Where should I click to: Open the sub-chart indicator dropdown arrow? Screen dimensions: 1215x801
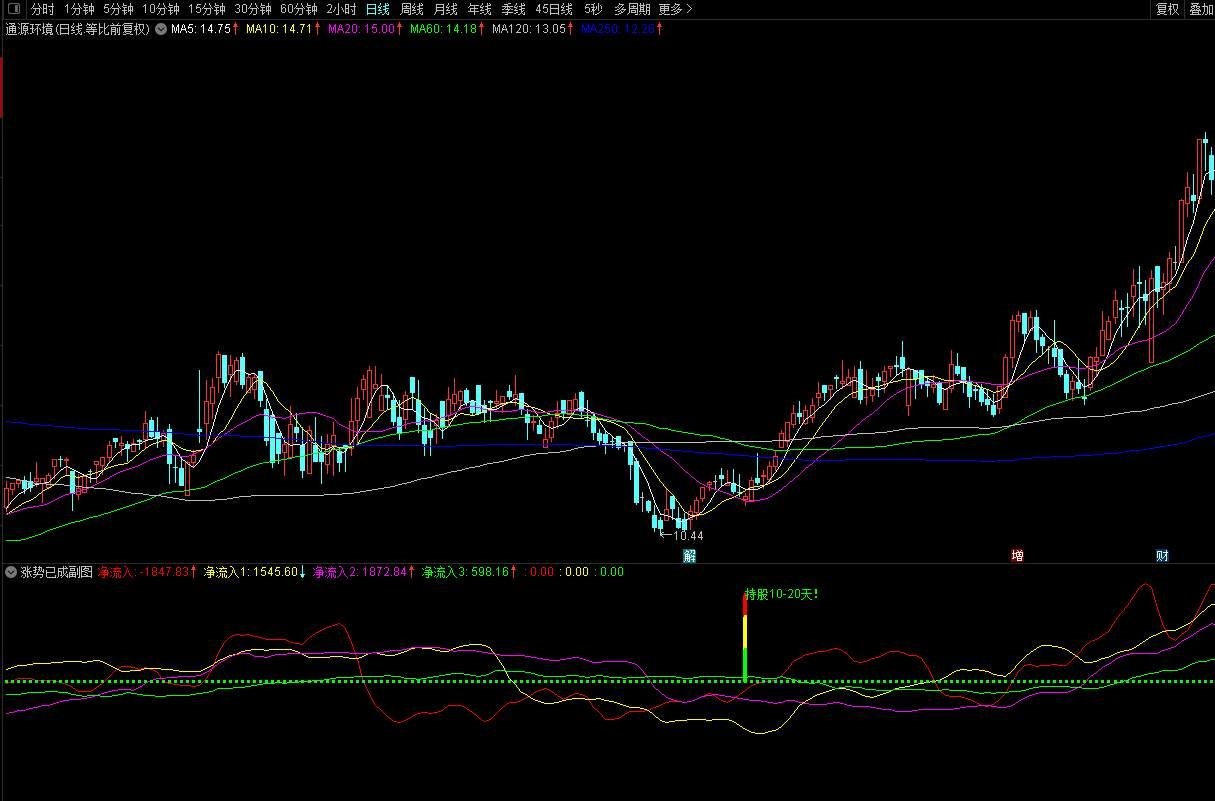(x=11, y=573)
